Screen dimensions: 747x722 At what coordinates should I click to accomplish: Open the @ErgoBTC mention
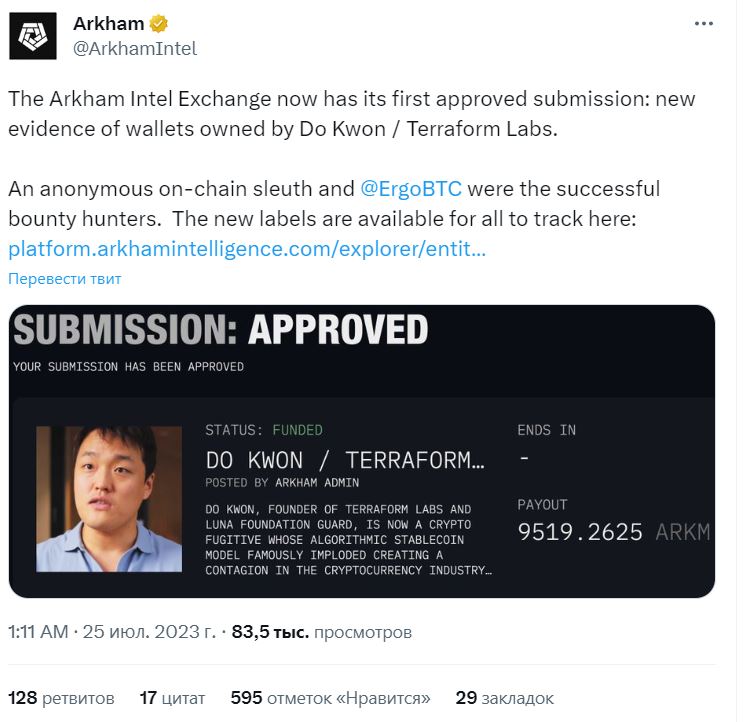pyautogui.click(x=411, y=189)
